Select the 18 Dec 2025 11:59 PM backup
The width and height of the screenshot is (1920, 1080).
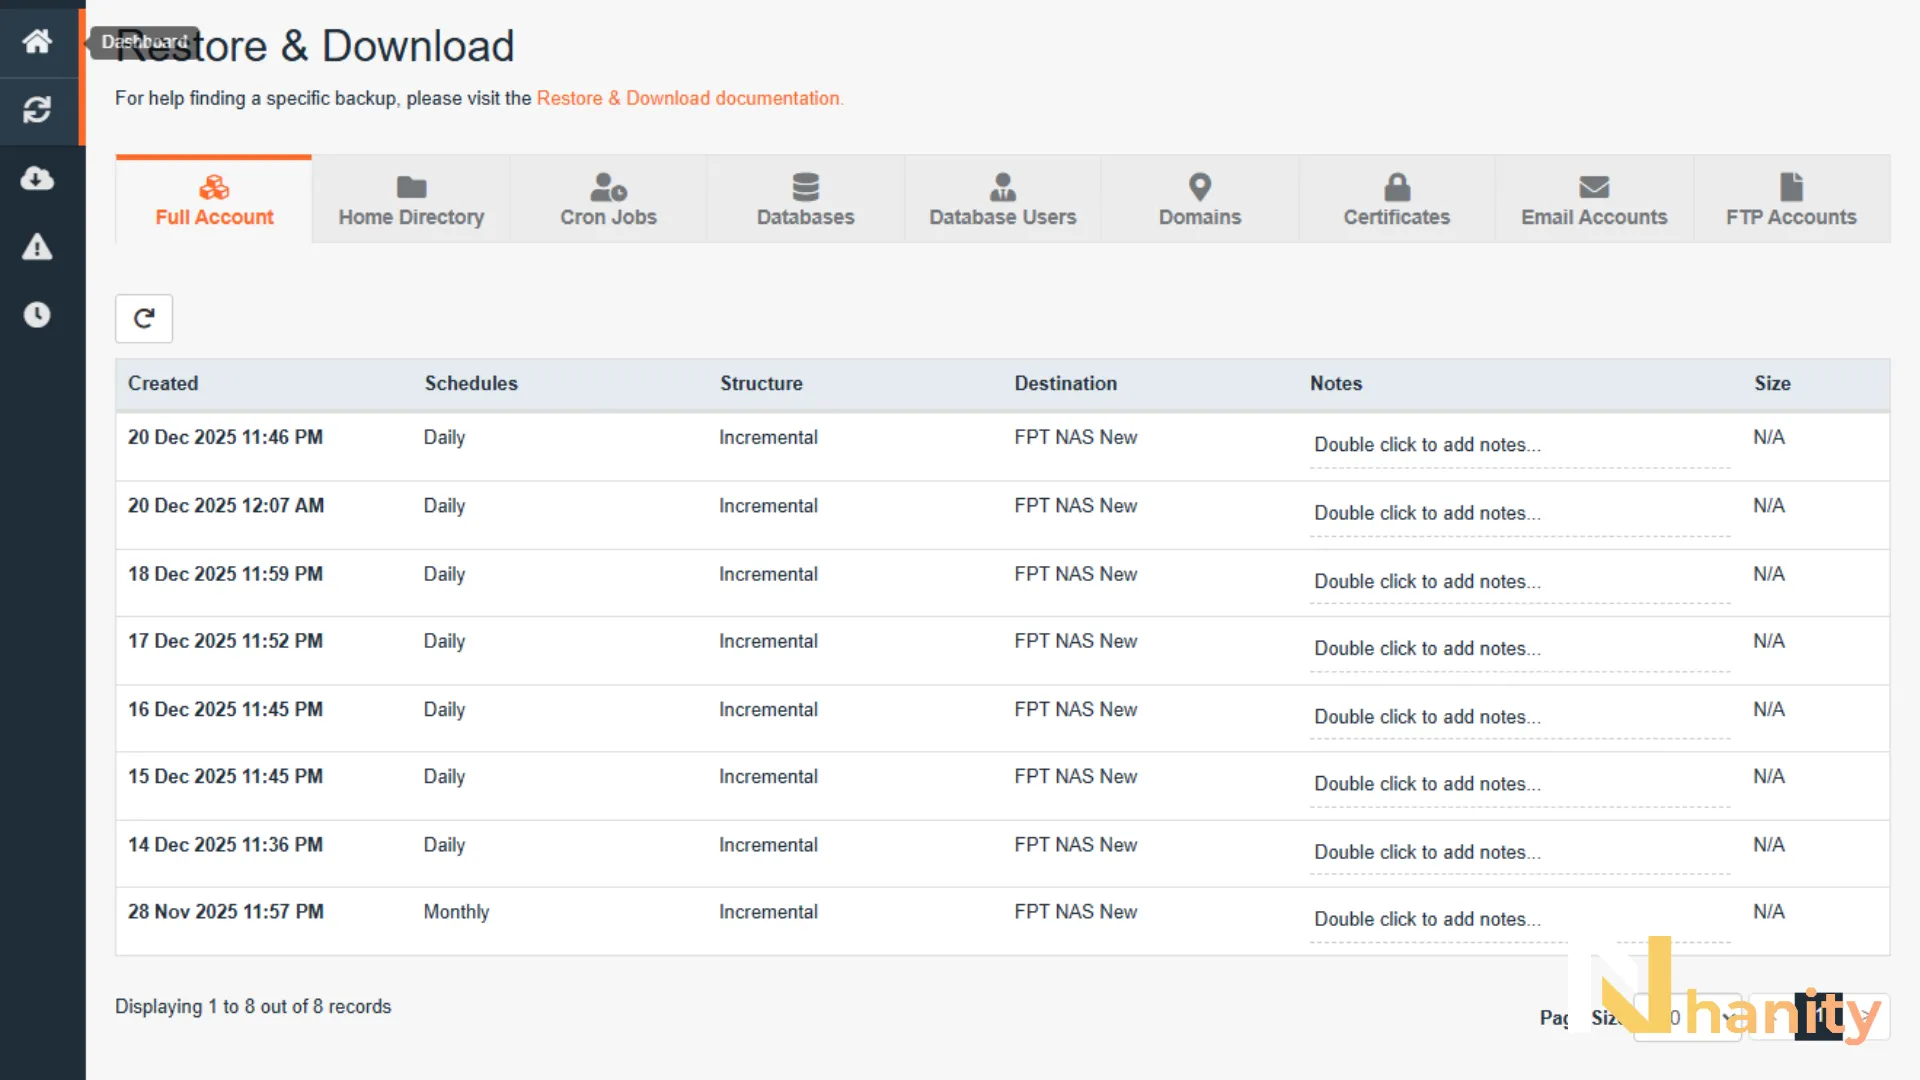click(x=1002, y=583)
